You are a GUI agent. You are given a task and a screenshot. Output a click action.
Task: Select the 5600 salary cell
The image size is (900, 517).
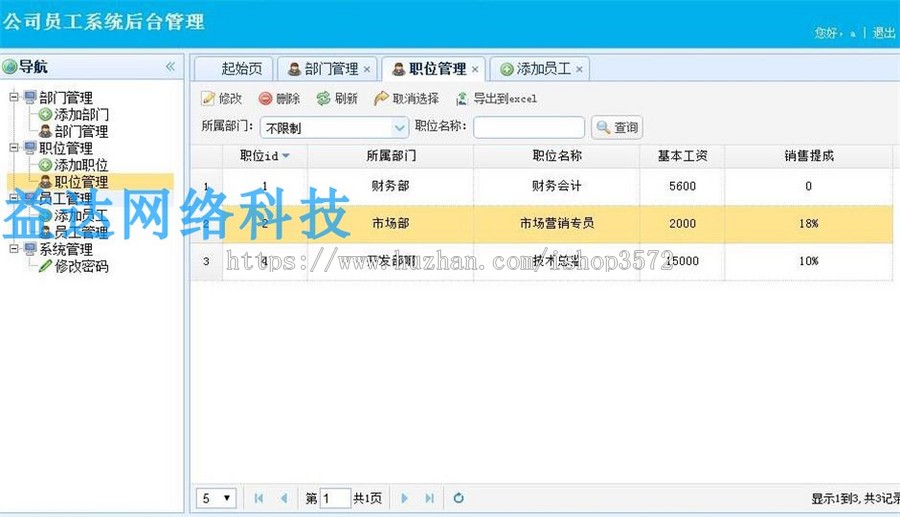pos(682,186)
